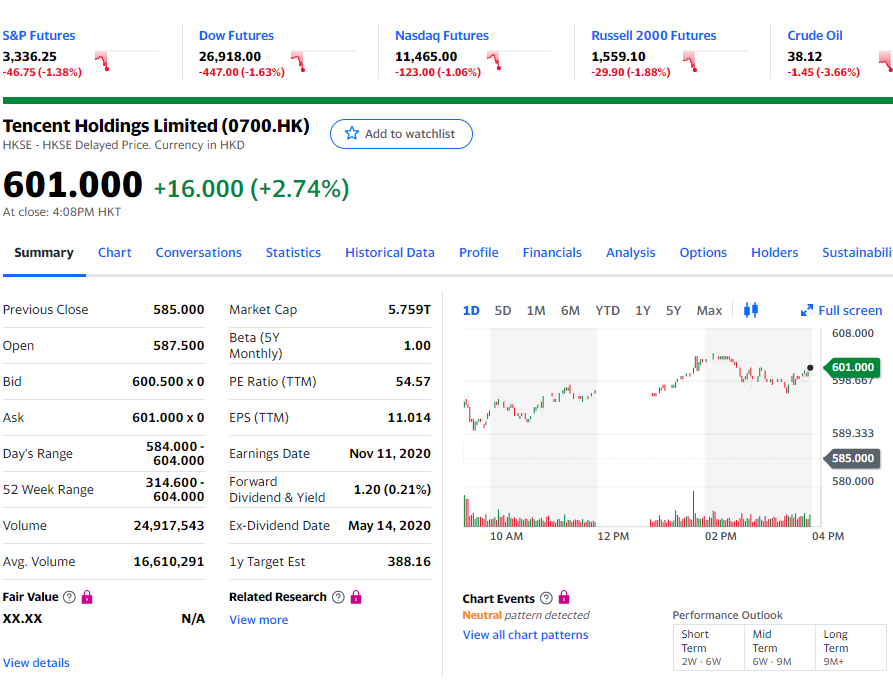Go to the Financials tab
The width and height of the screenshot is (893, 680).
click(x=552, y=252)
